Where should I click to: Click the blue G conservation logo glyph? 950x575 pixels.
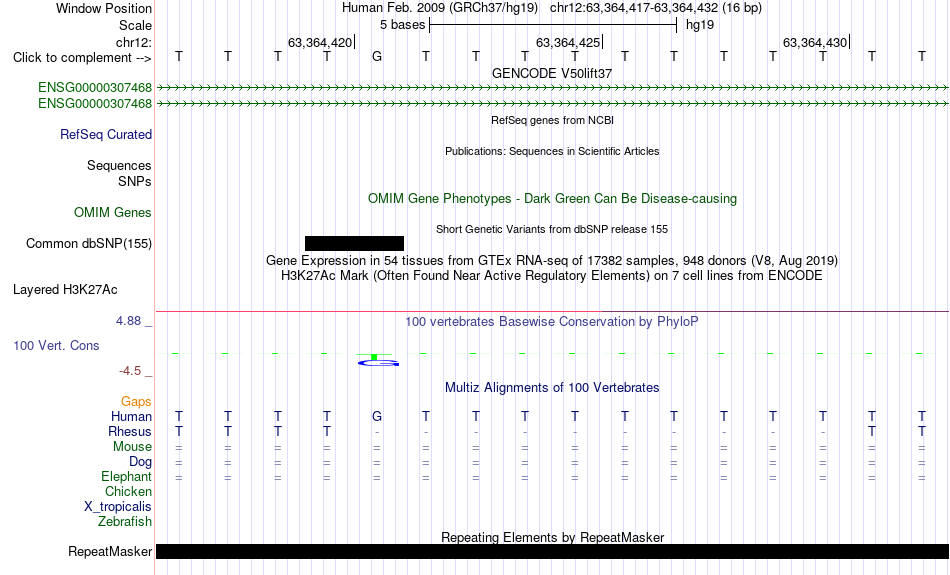[378, 362]
